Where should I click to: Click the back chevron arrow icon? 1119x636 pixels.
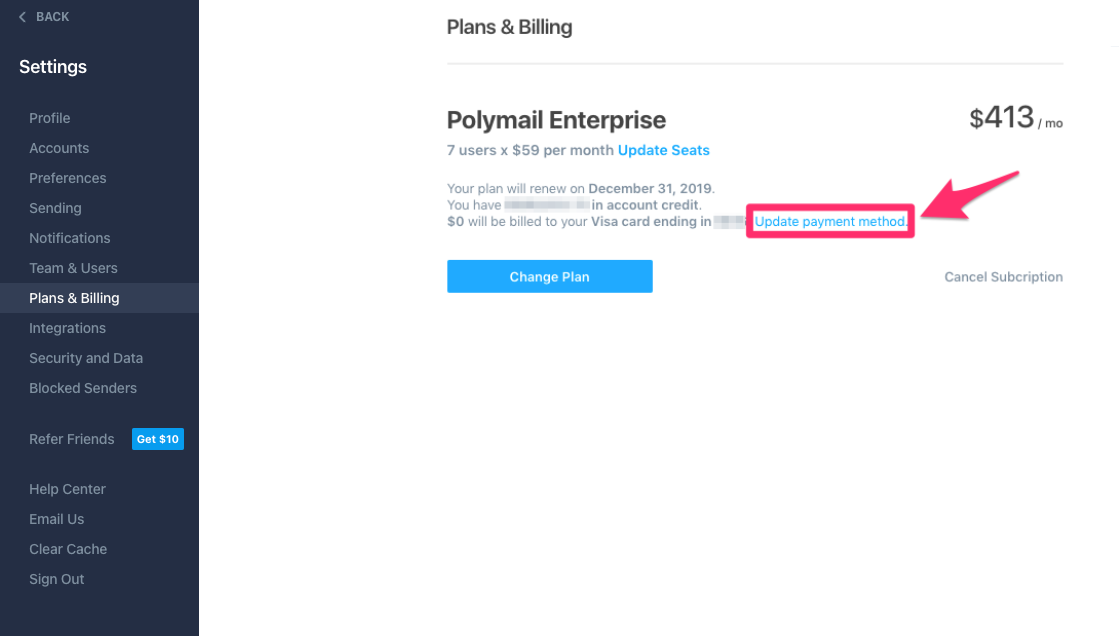click(x=23, y=17)
